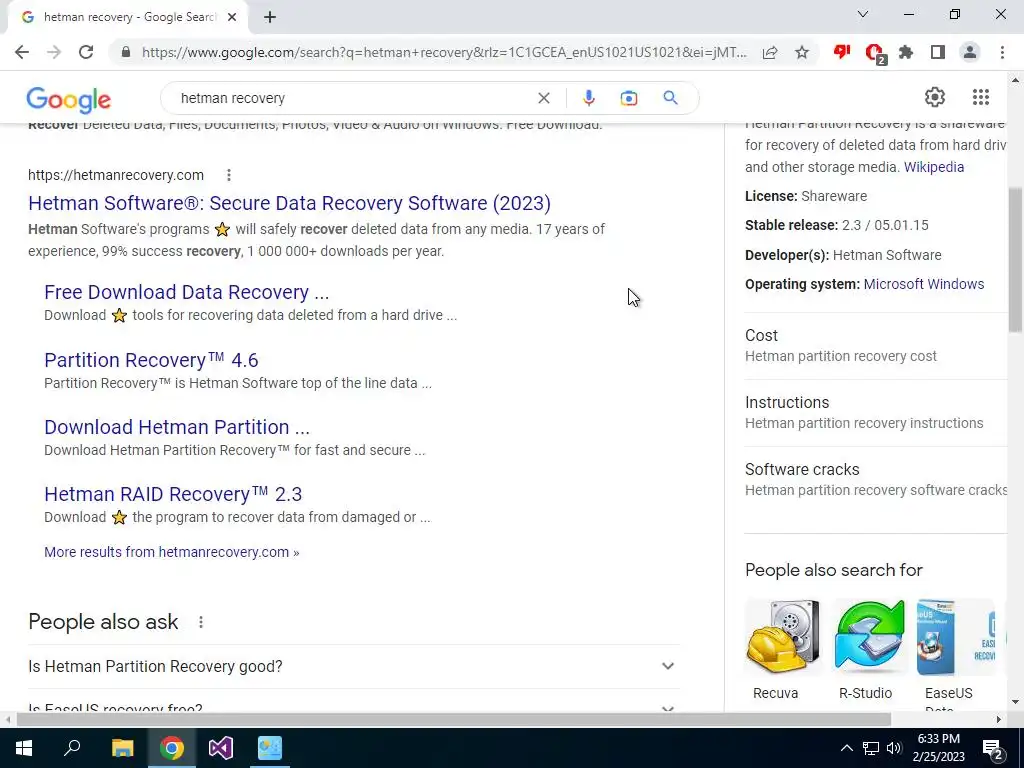
Task: Open Windows taskbar search
Action: click(72, 748)
